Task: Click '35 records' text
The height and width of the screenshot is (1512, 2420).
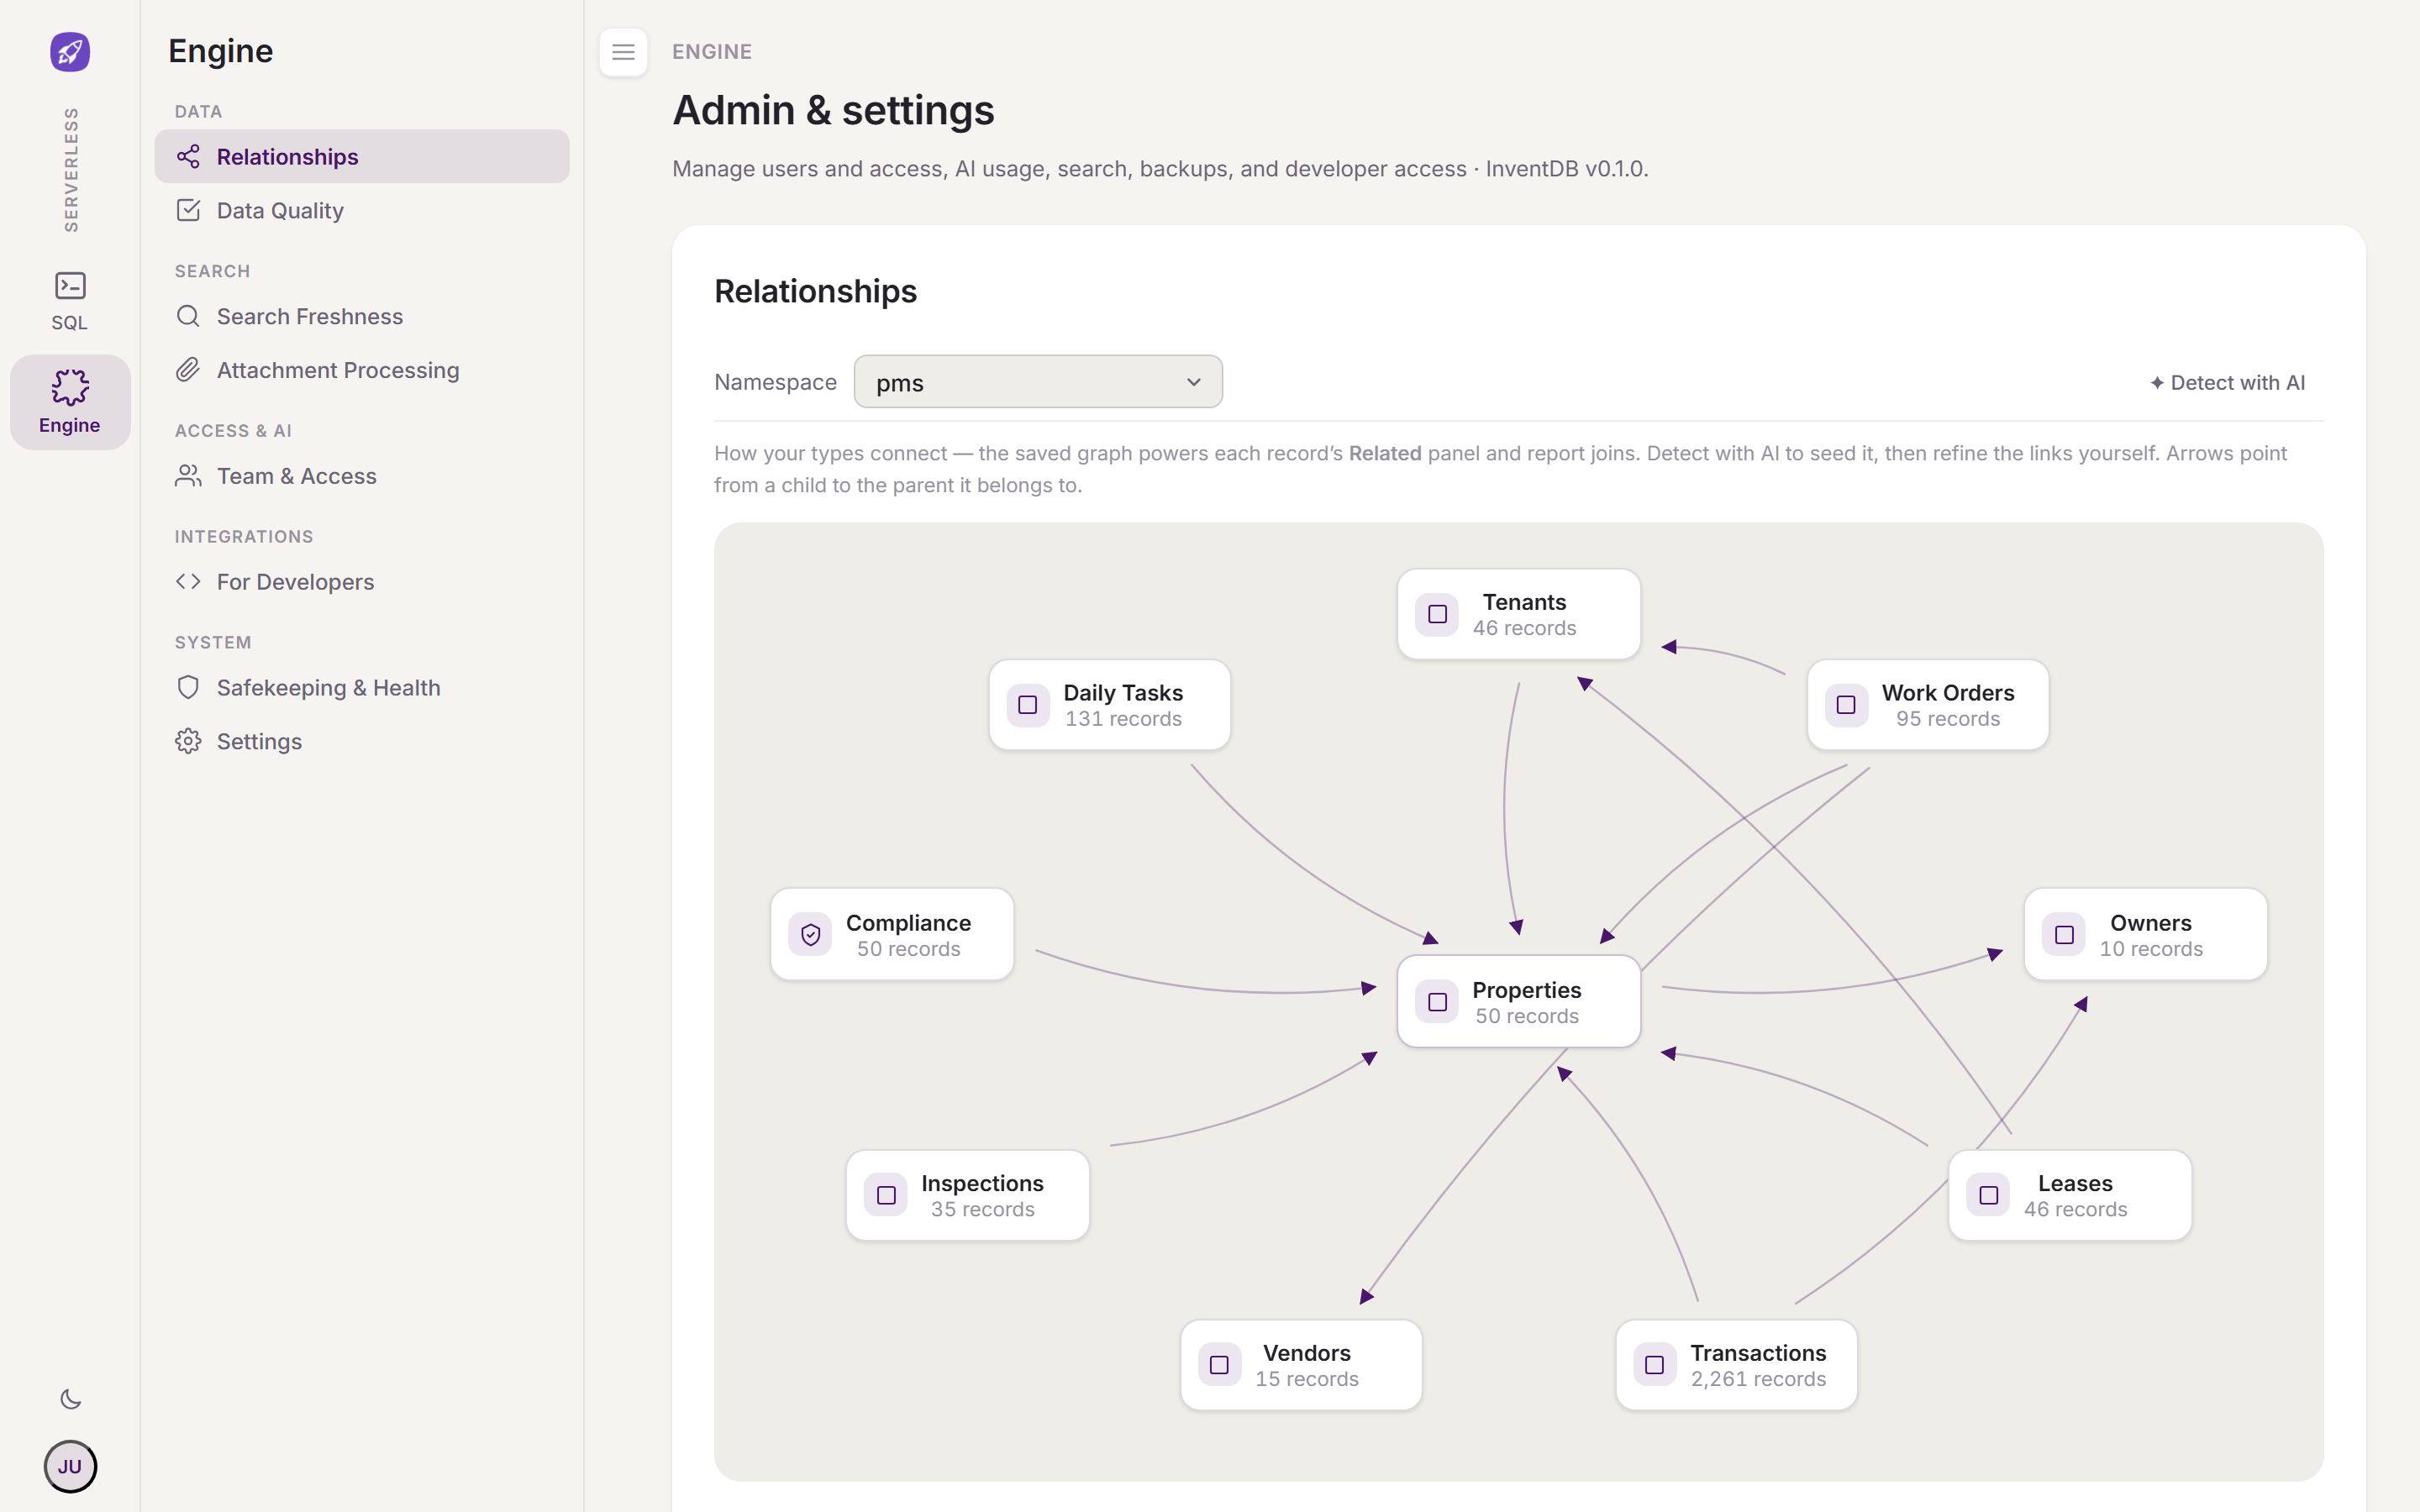Action: click(x=982, y=1209)
